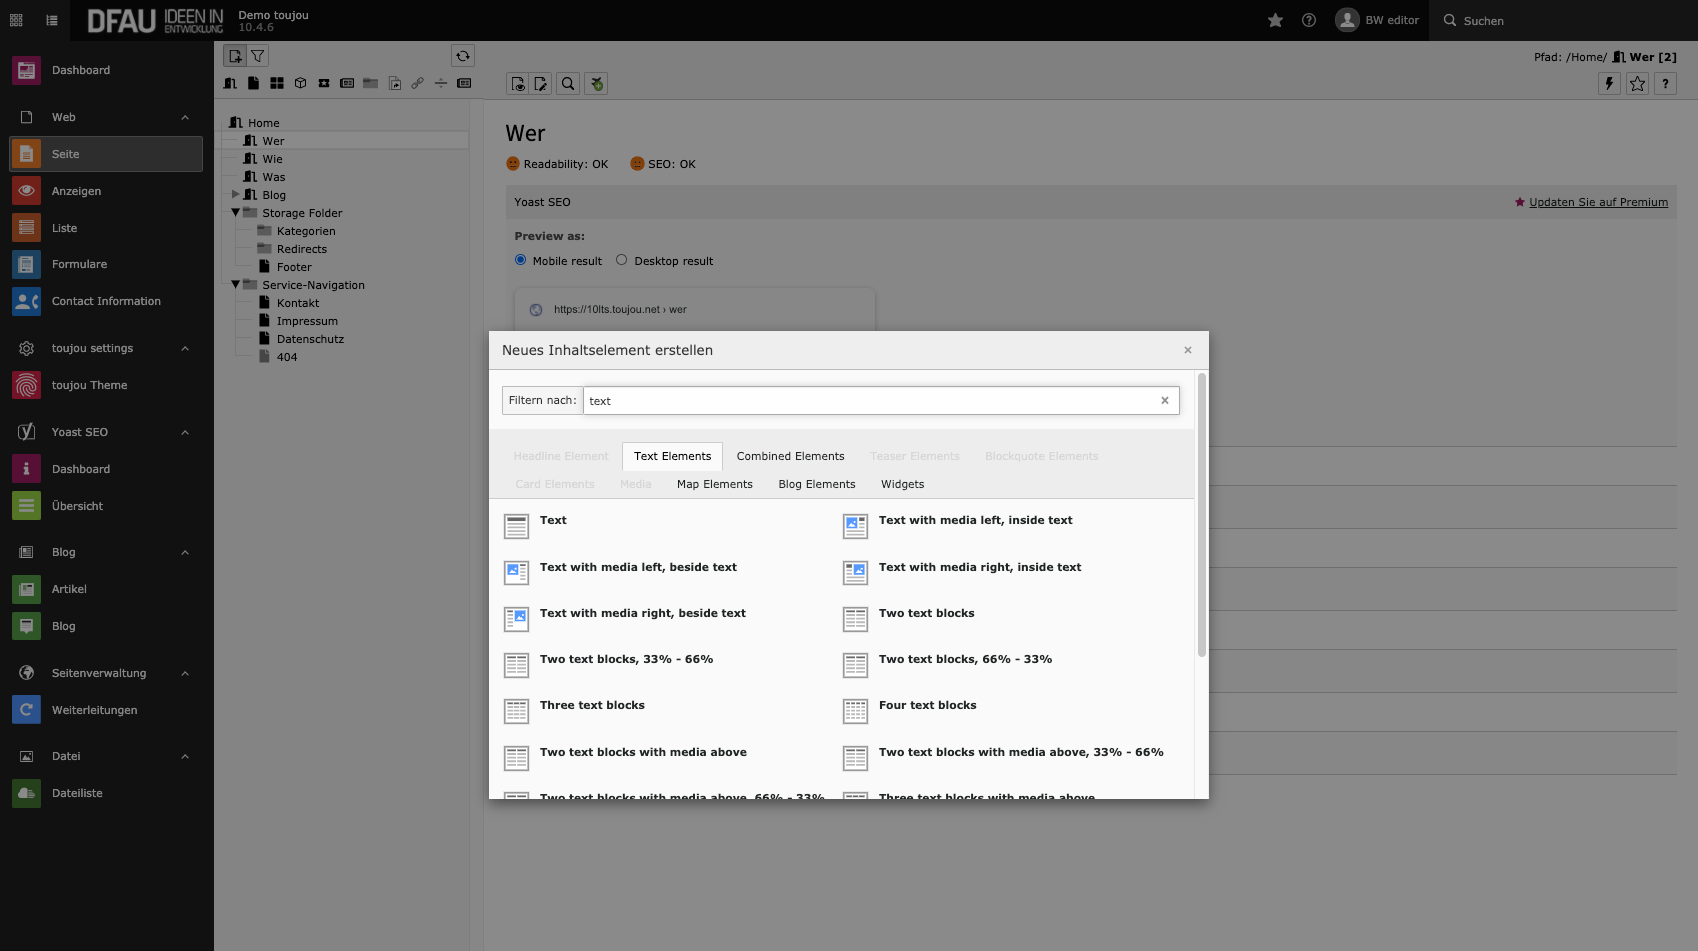Open the Anzeigen module eye icon

tap(27, 191)
